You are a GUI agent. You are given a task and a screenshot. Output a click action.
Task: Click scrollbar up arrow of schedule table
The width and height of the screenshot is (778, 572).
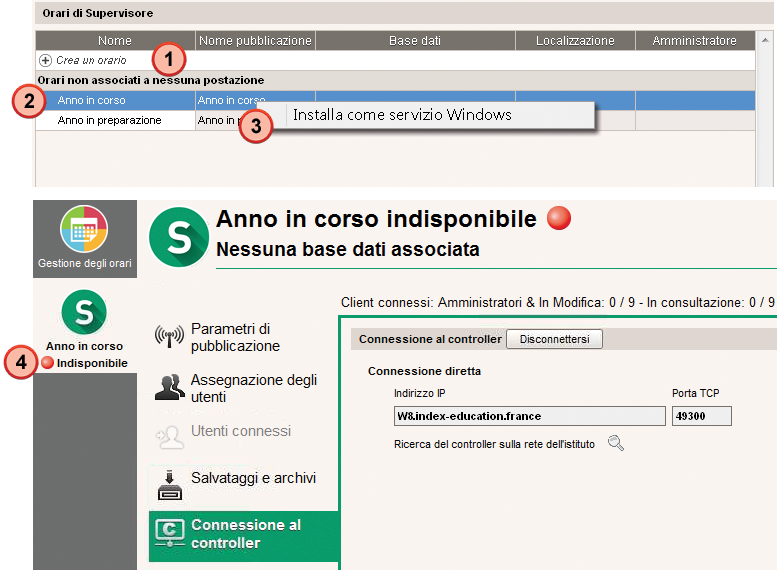(765, 40)
